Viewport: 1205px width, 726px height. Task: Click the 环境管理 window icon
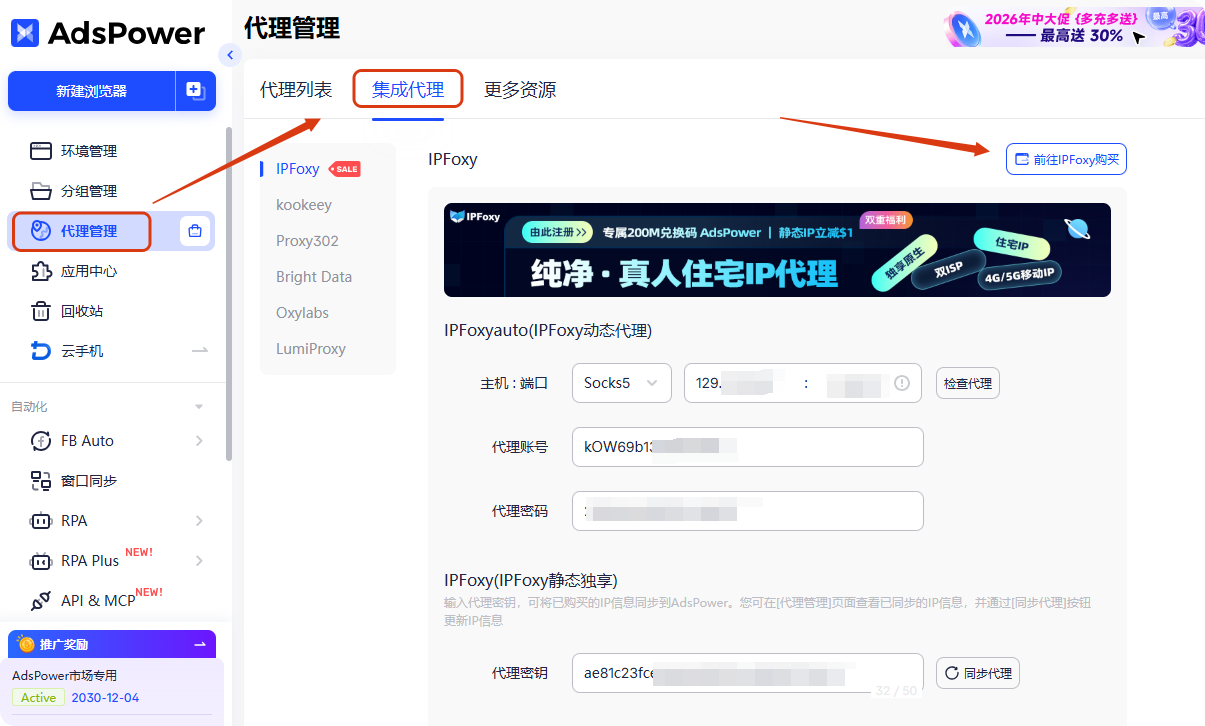(x=40, y=151)
